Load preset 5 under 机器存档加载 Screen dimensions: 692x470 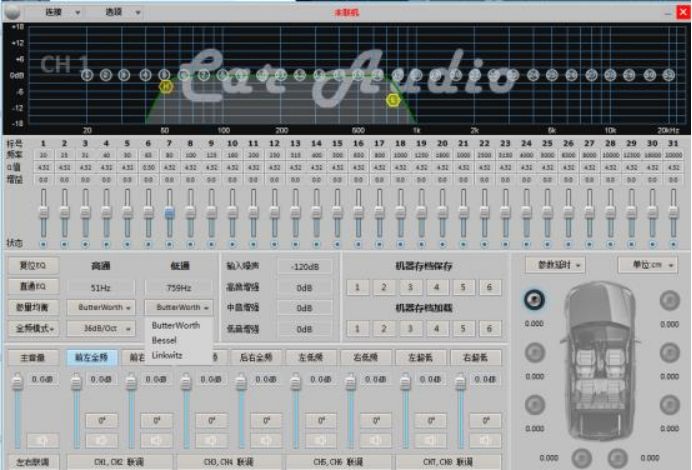click(x=463, y=329)
